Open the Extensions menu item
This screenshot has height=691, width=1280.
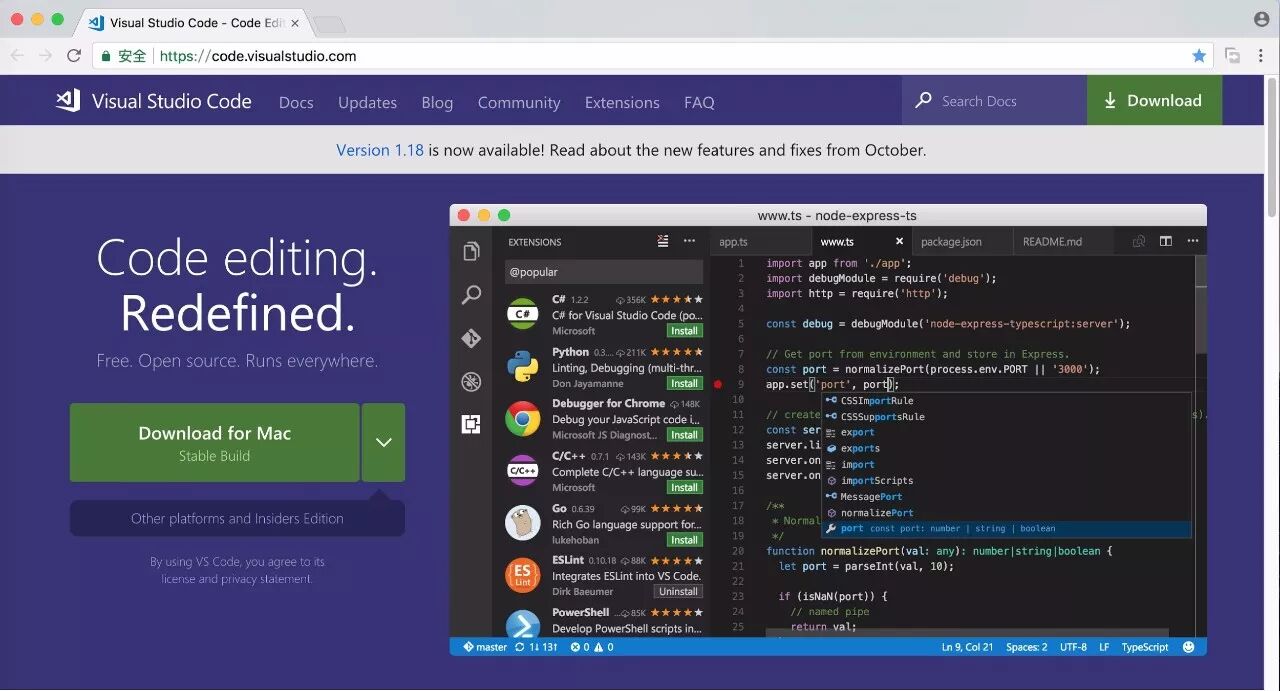pyautogui.click(x=622, y=102)
